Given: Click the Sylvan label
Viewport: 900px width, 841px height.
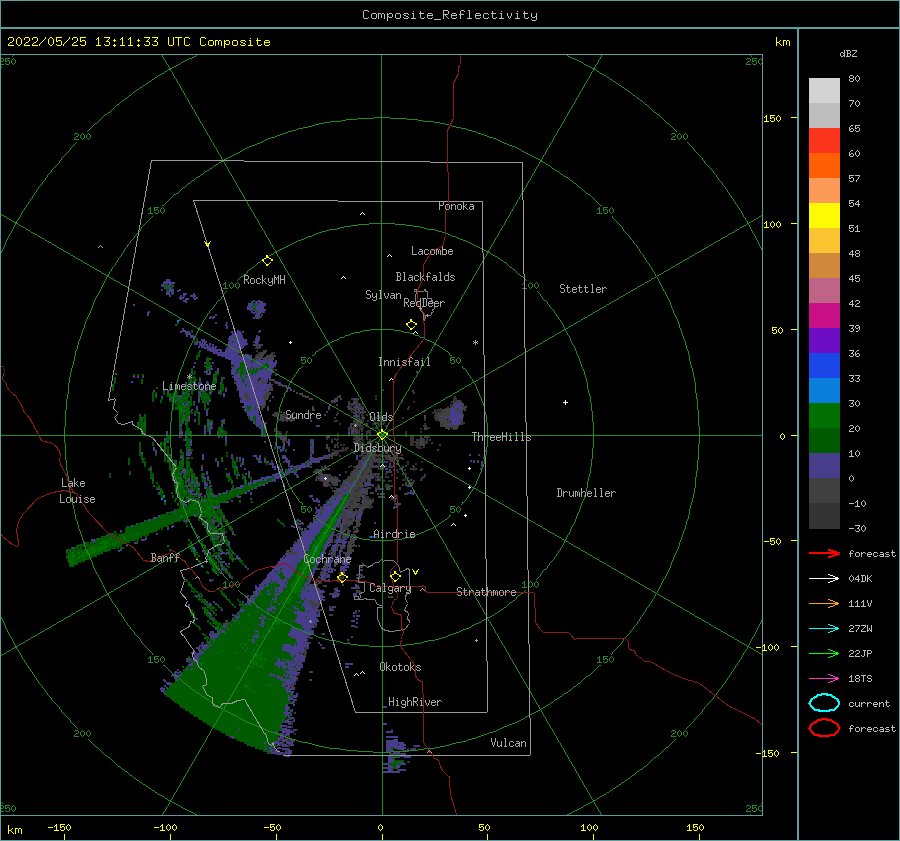Looking at the screenshot, I should pos(383,295).
